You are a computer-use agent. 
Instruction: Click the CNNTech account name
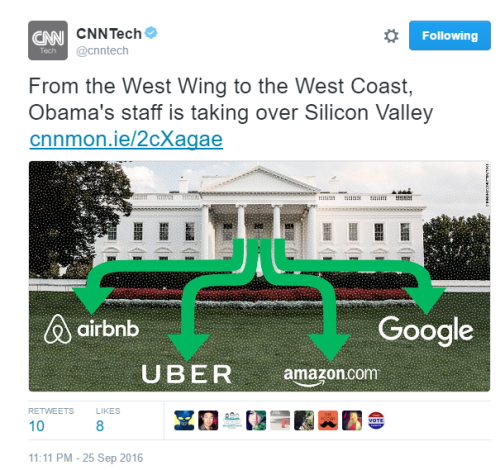pos(109,34)
